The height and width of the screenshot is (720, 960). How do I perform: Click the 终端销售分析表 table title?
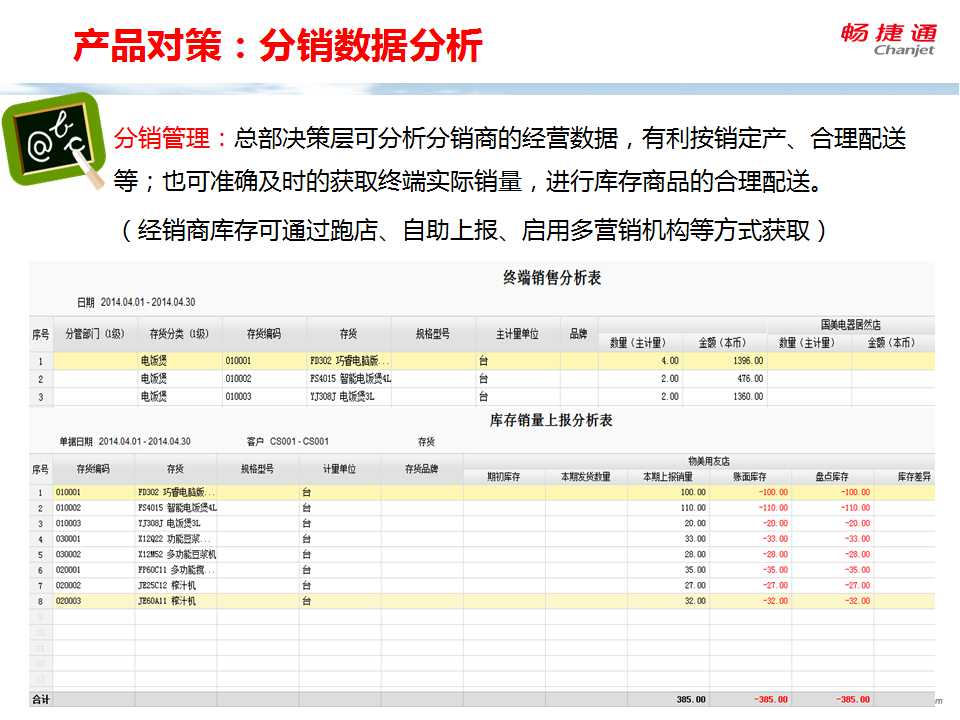coord(552,278)
